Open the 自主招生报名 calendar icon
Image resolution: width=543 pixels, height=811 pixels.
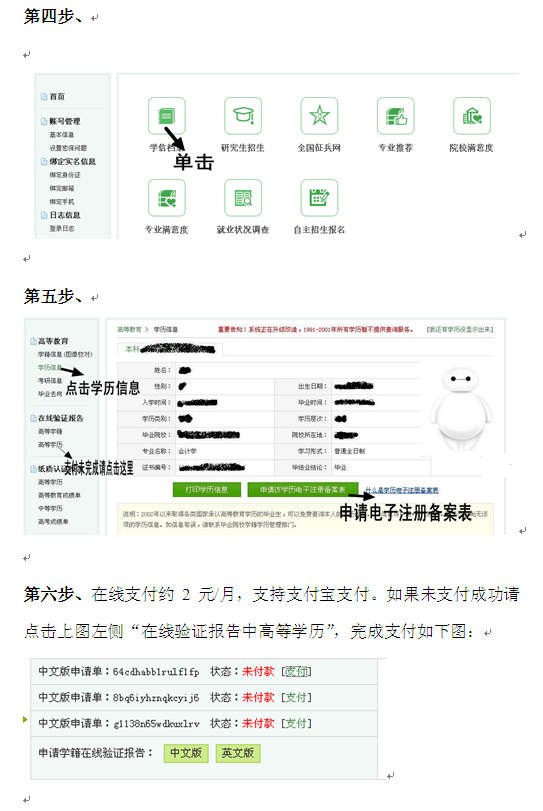click(320, 198)
